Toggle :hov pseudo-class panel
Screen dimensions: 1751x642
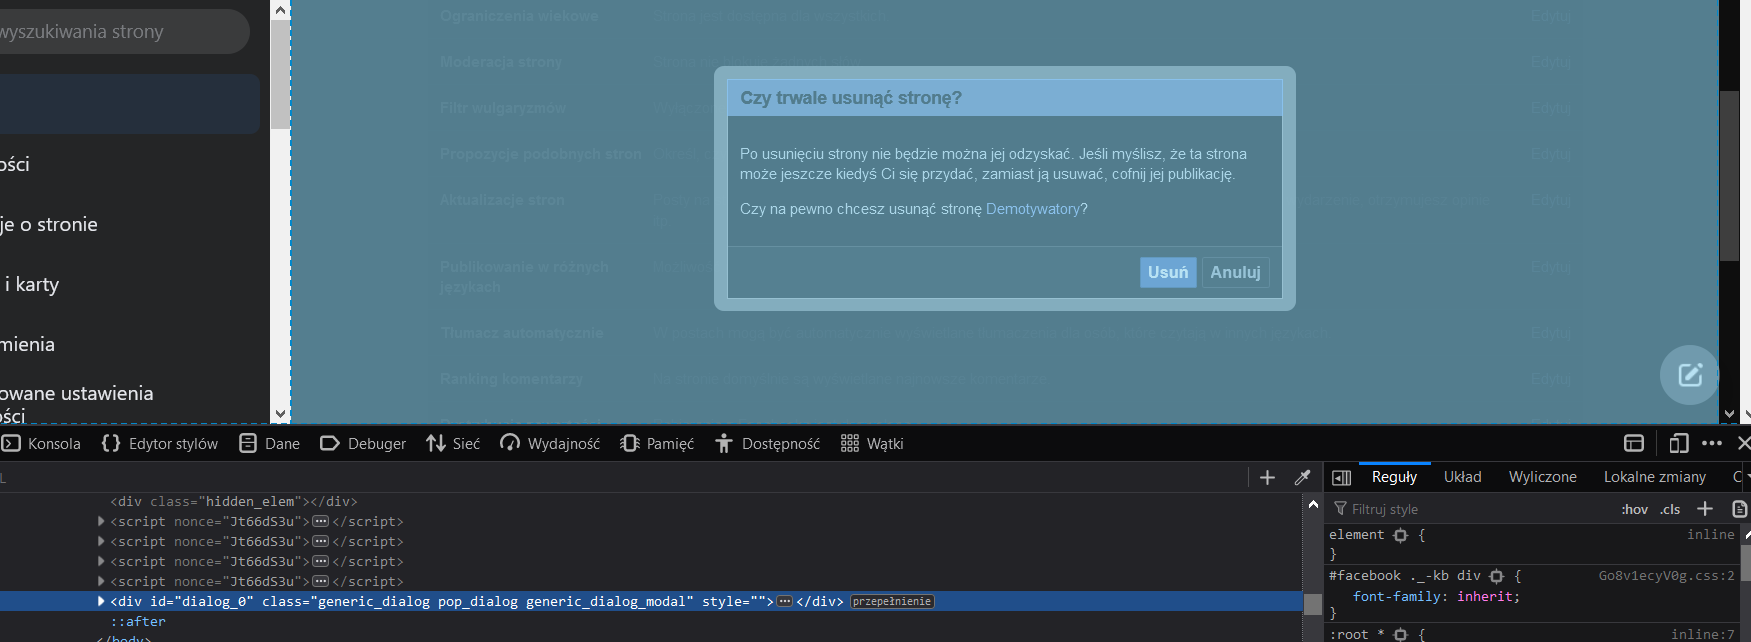[x=1635, y=509]
